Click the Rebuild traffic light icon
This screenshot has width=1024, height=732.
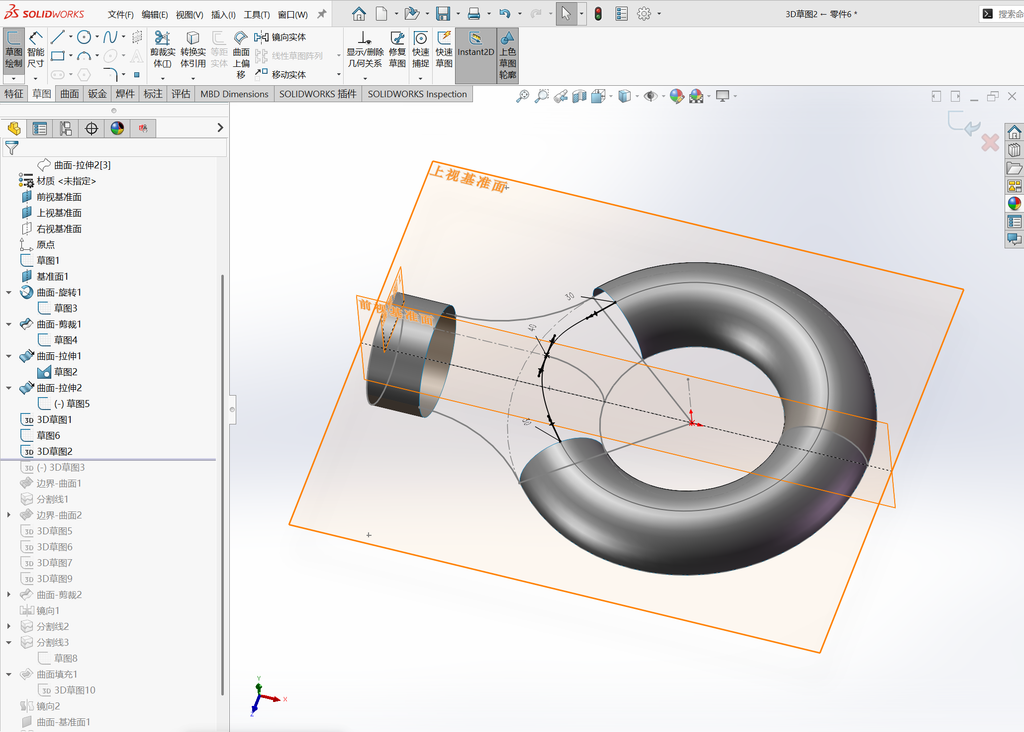coord(598,14)
